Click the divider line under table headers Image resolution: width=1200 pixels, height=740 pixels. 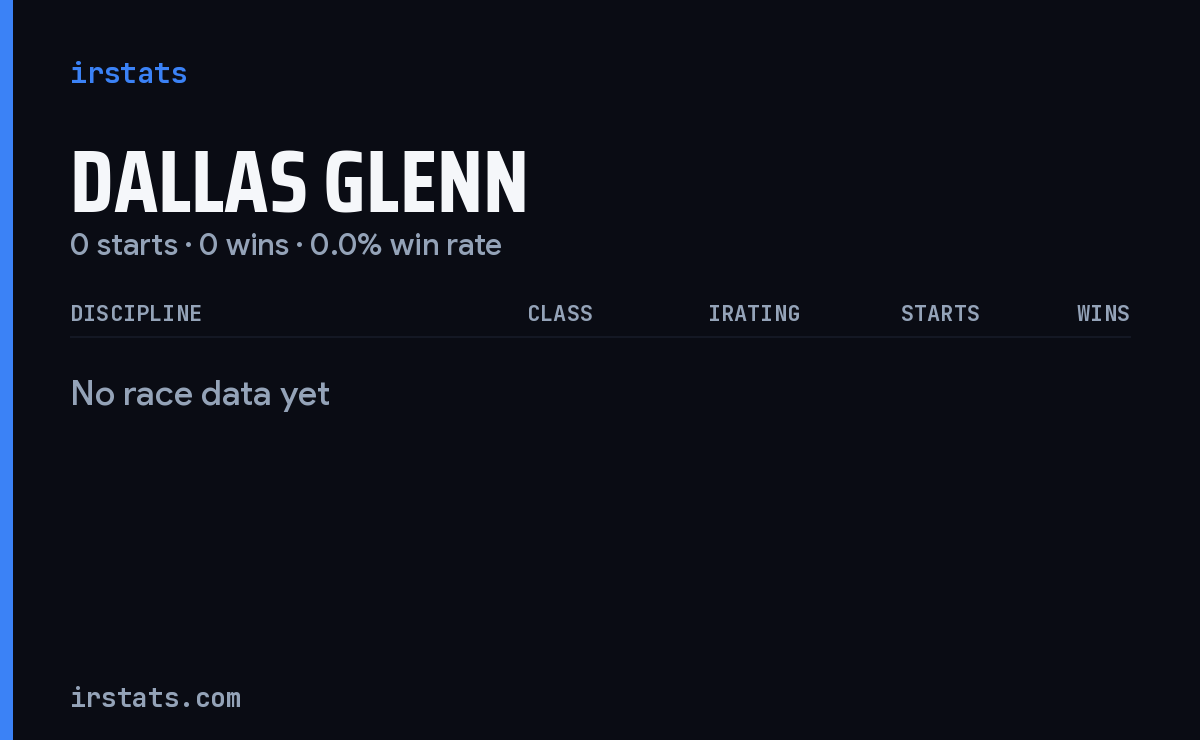pyautogui.click(x=600, y=337)
